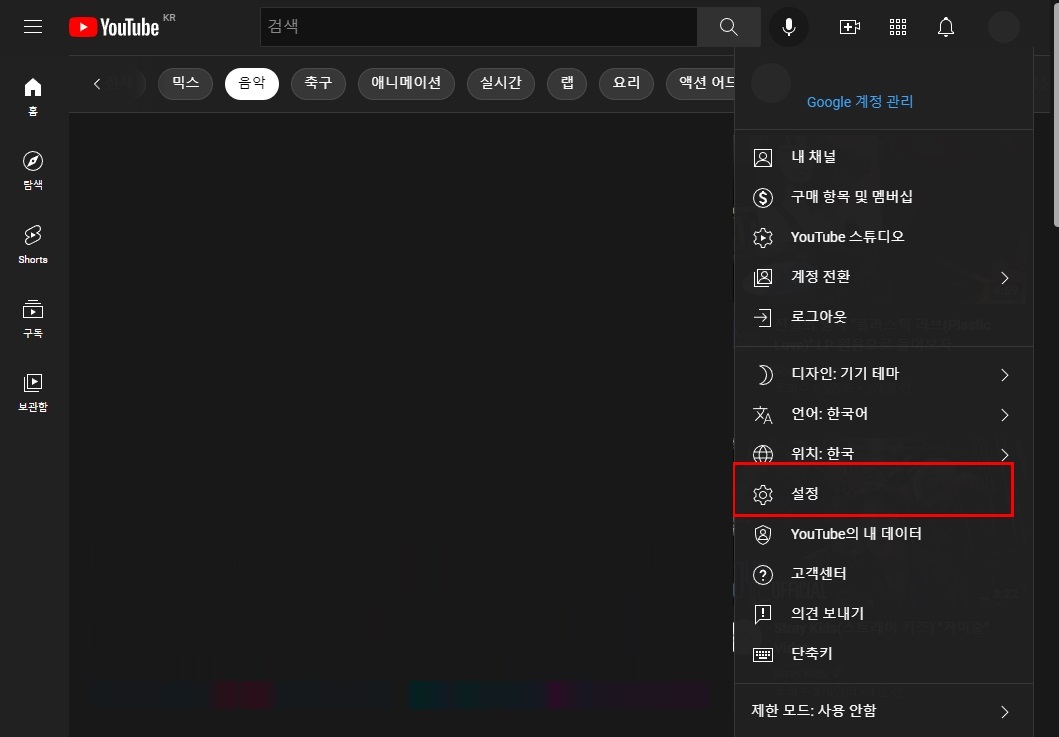Open the hamburger navigation menu
Image resolution: width=1059 pixels, height=737 pixels.
point(32,27)
